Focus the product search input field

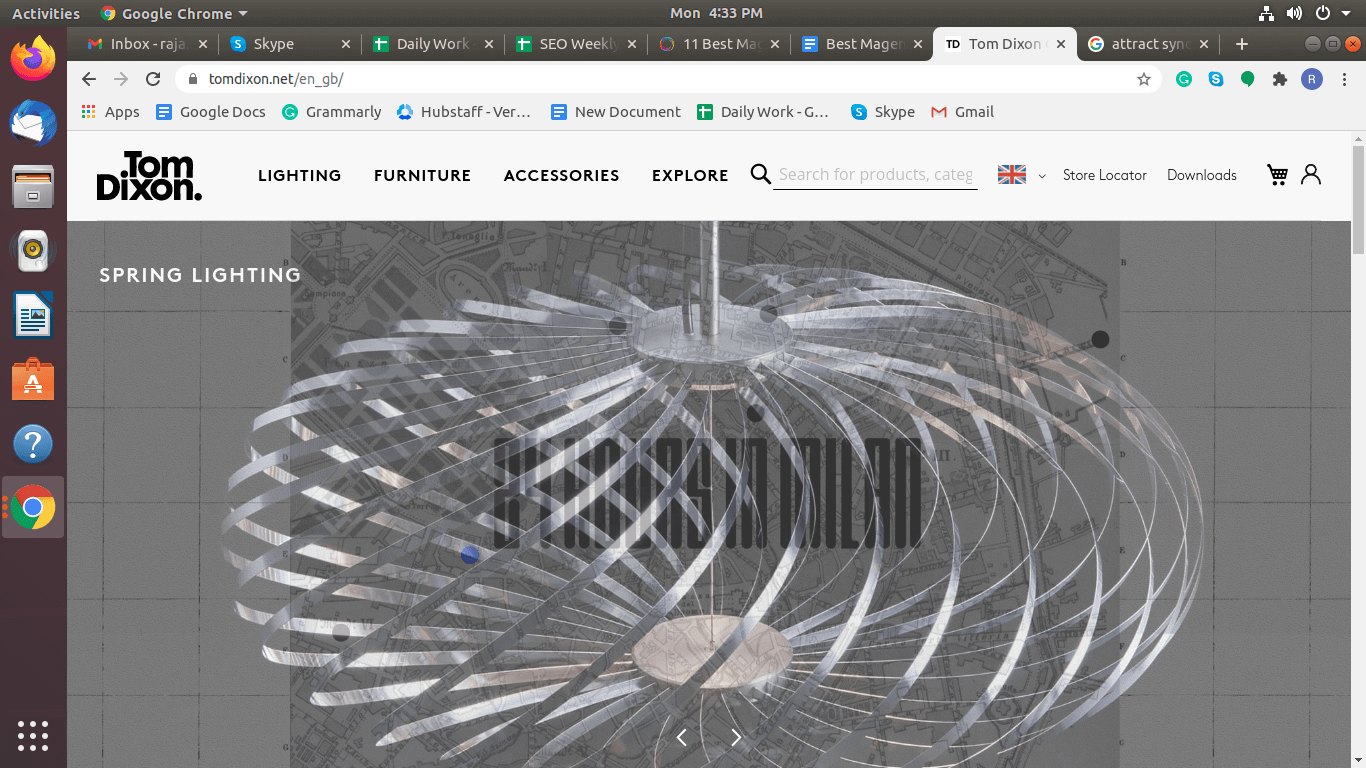click(876, 175)
